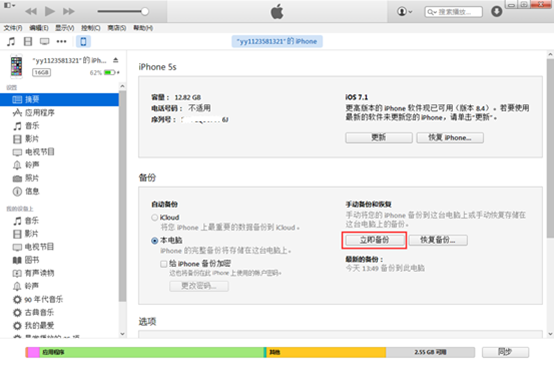Open the 控制(C) menu
The height and width of the screenshot is (366, 554).
tap(90, 28)
